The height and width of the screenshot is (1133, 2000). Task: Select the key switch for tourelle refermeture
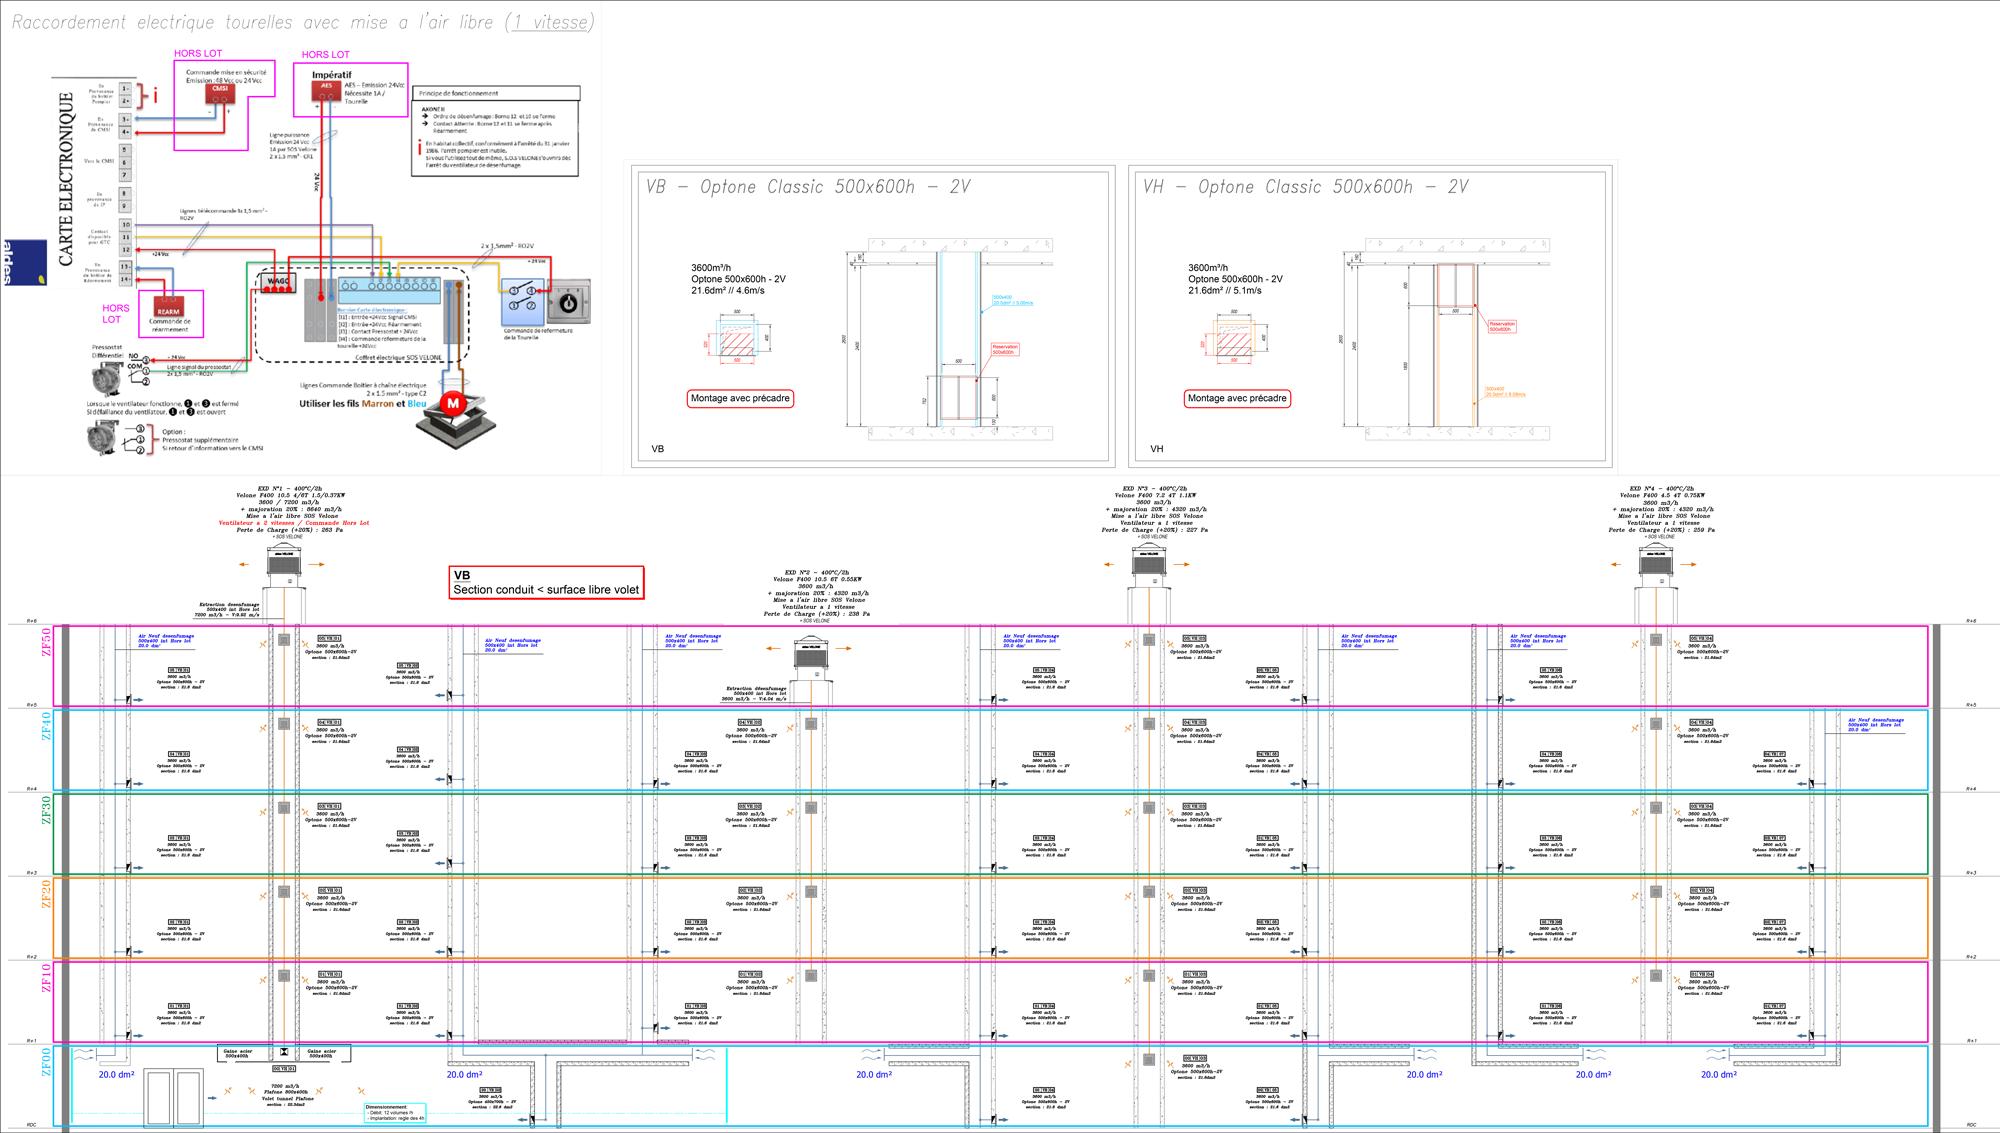[568, 301]
